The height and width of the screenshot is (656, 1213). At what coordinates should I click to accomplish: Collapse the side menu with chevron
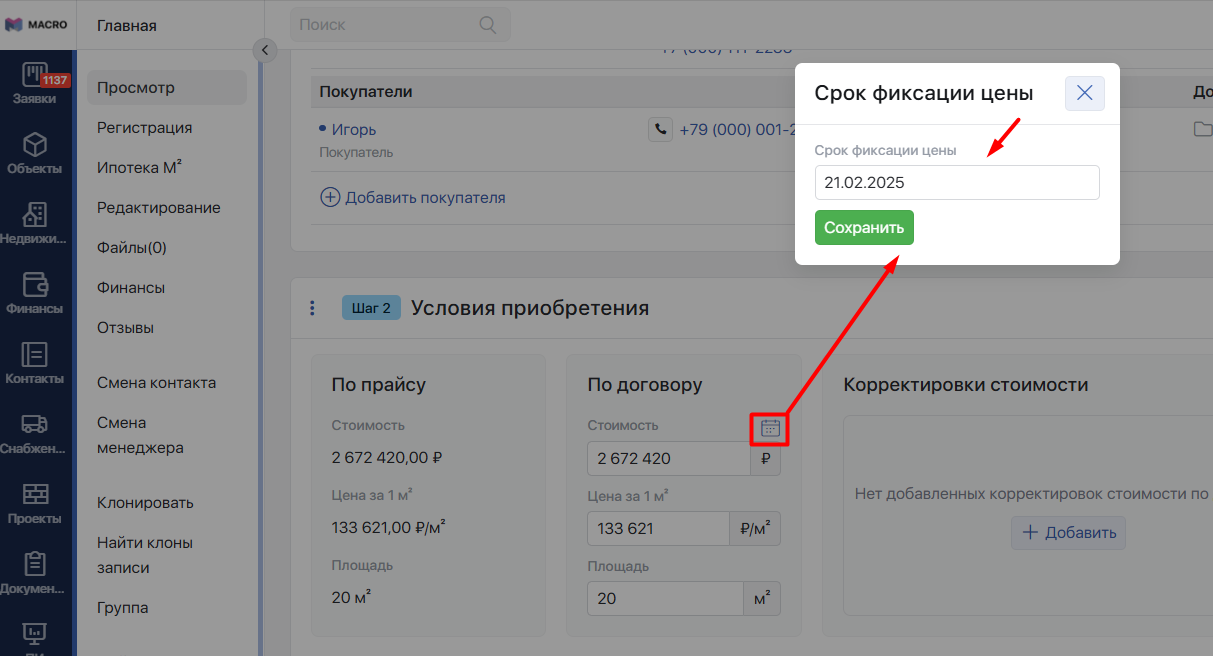click(264, 49)
